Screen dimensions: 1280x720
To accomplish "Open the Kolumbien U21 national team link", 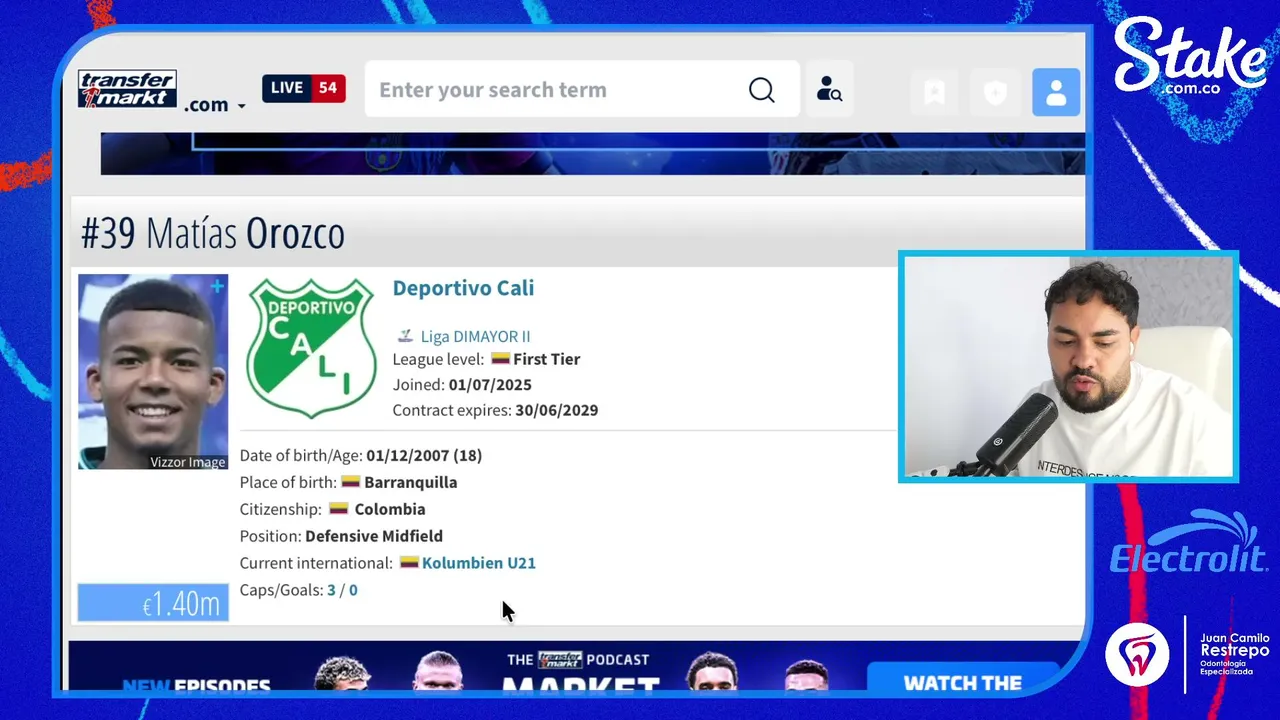I will pos(479,563).
